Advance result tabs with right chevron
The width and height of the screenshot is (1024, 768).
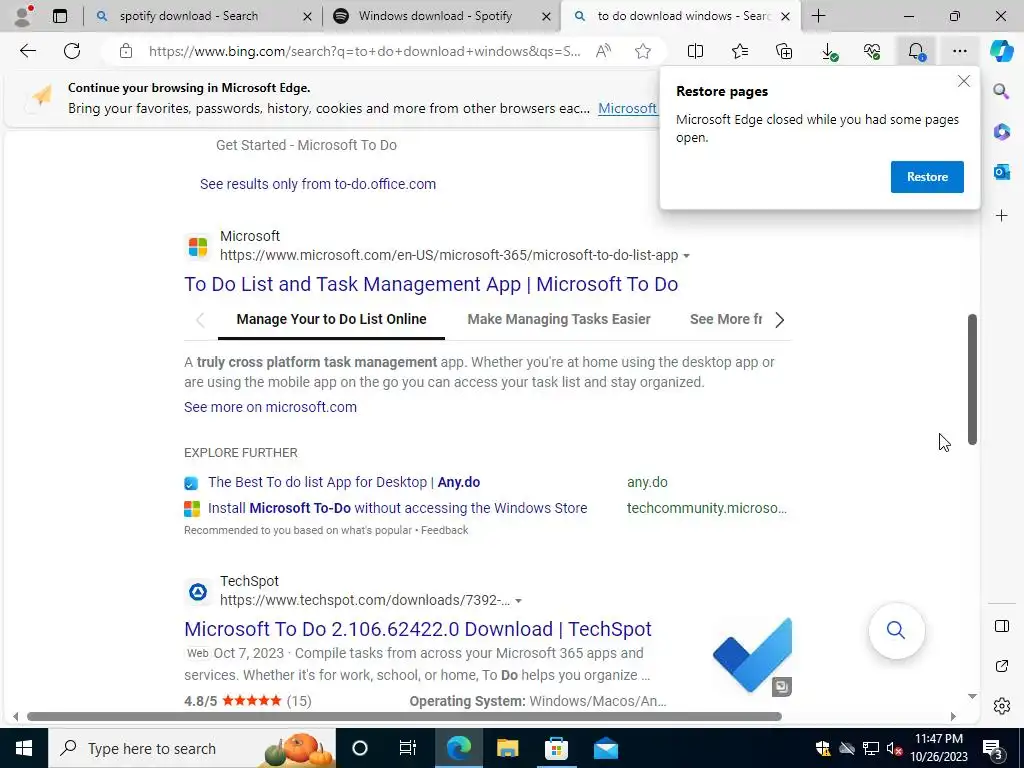[780, 320]
